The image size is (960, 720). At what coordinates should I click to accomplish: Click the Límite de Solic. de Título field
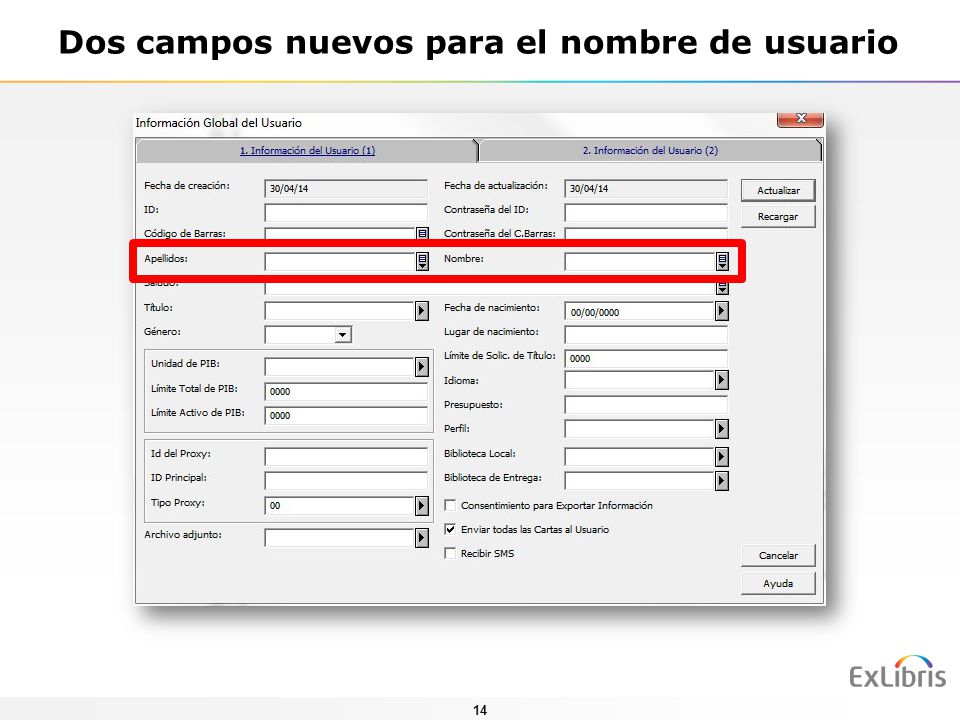coord(646,359)
